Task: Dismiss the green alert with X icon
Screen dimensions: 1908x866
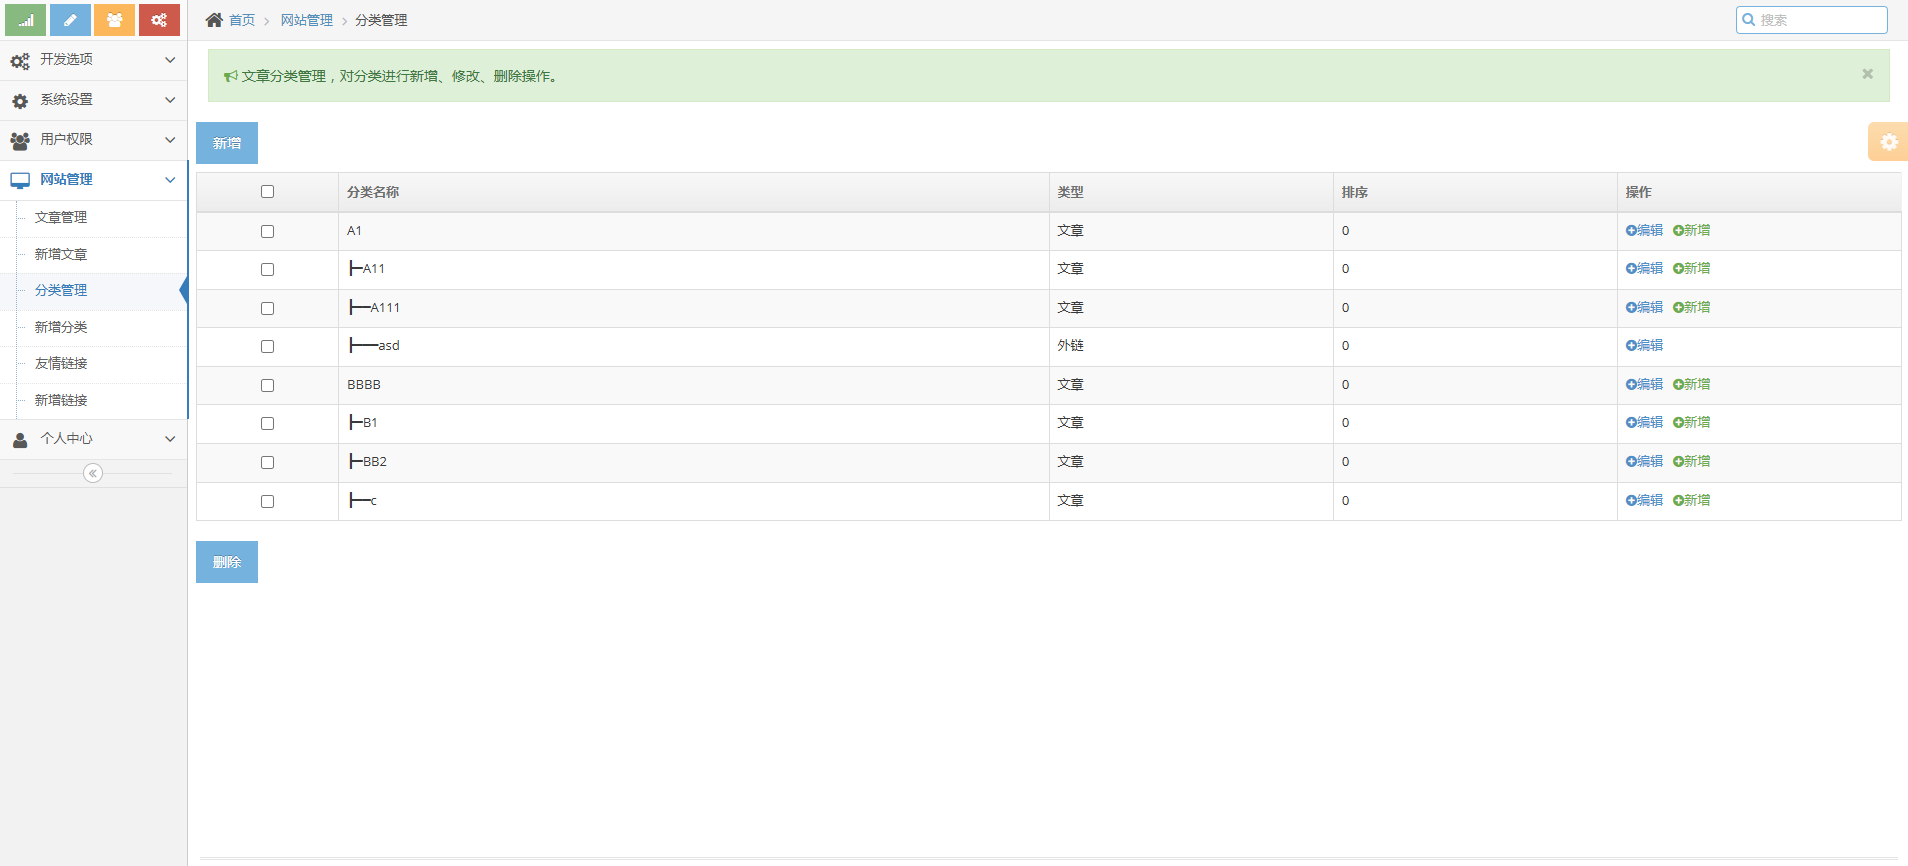Action: click(x=1867, y=74)
